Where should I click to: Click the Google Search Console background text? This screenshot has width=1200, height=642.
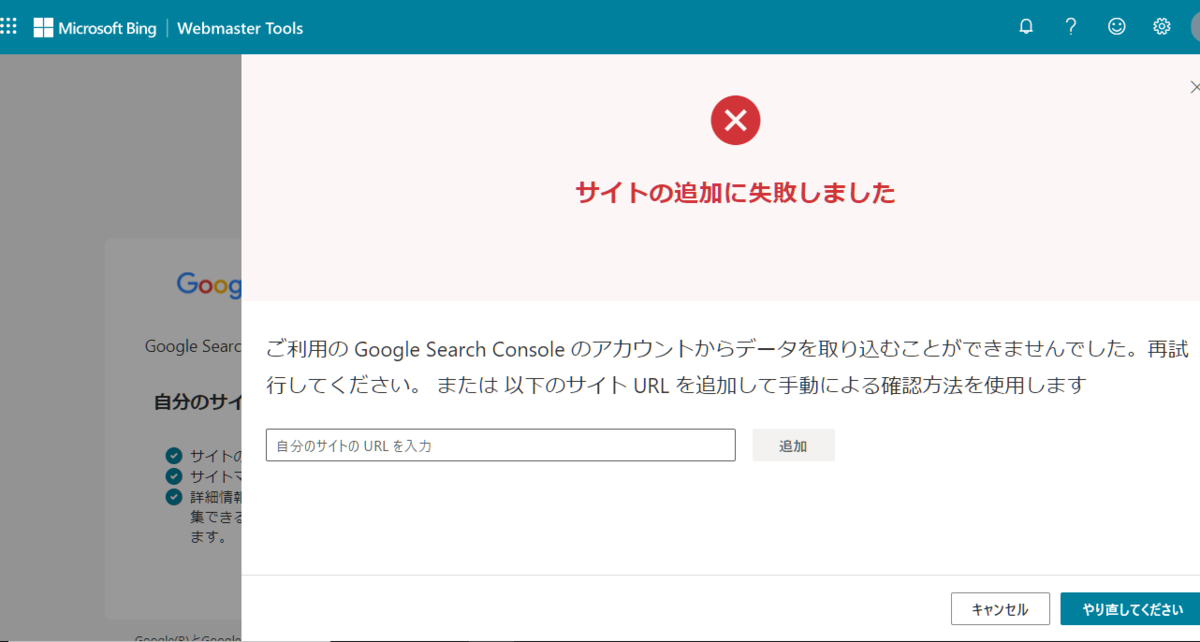click(193, 346)
